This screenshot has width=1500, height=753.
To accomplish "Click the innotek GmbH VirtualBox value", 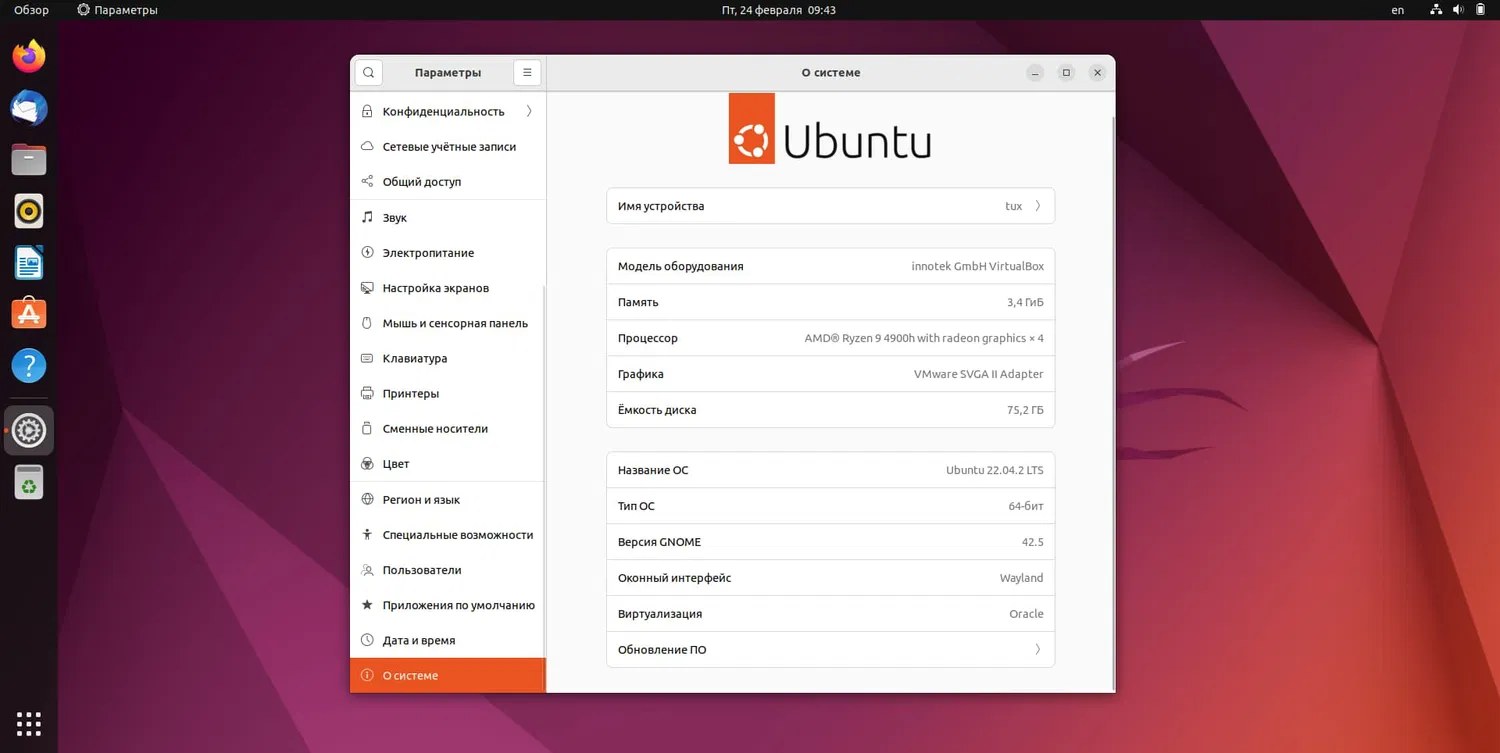I will click(x=978, y=266).
